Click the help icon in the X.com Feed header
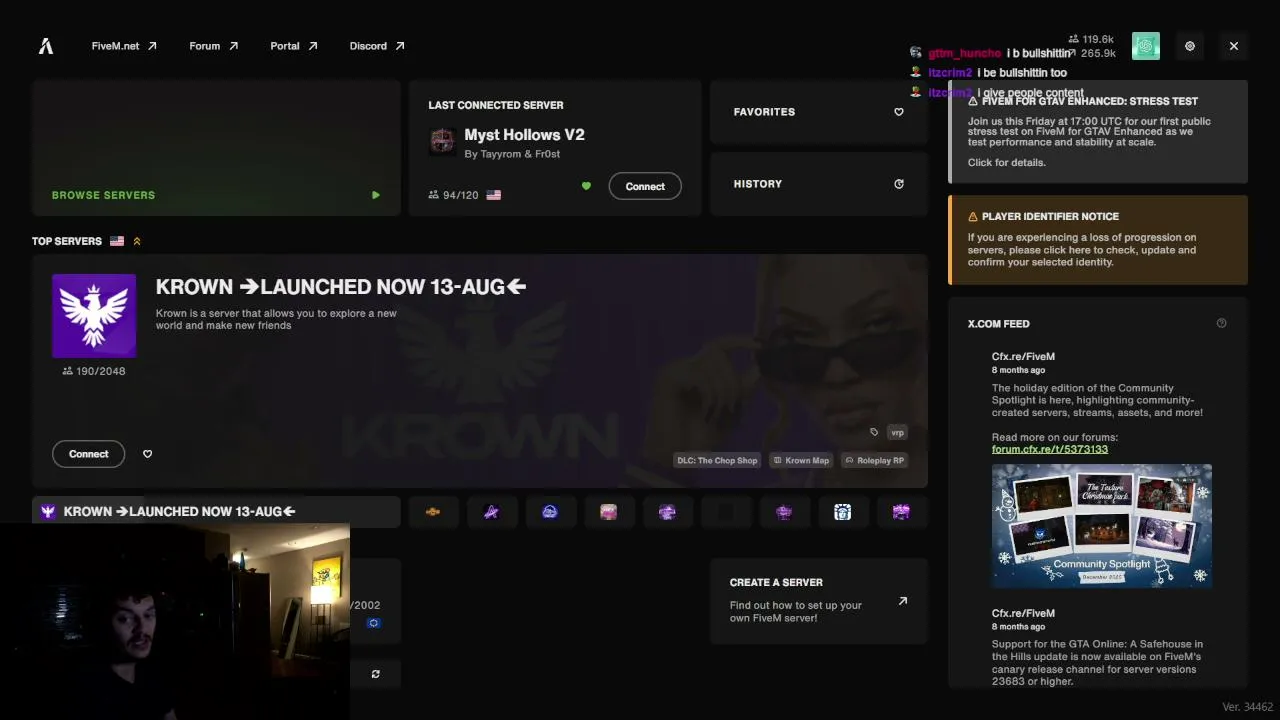Screen dimensions: 1280x720 (1221, 323)
